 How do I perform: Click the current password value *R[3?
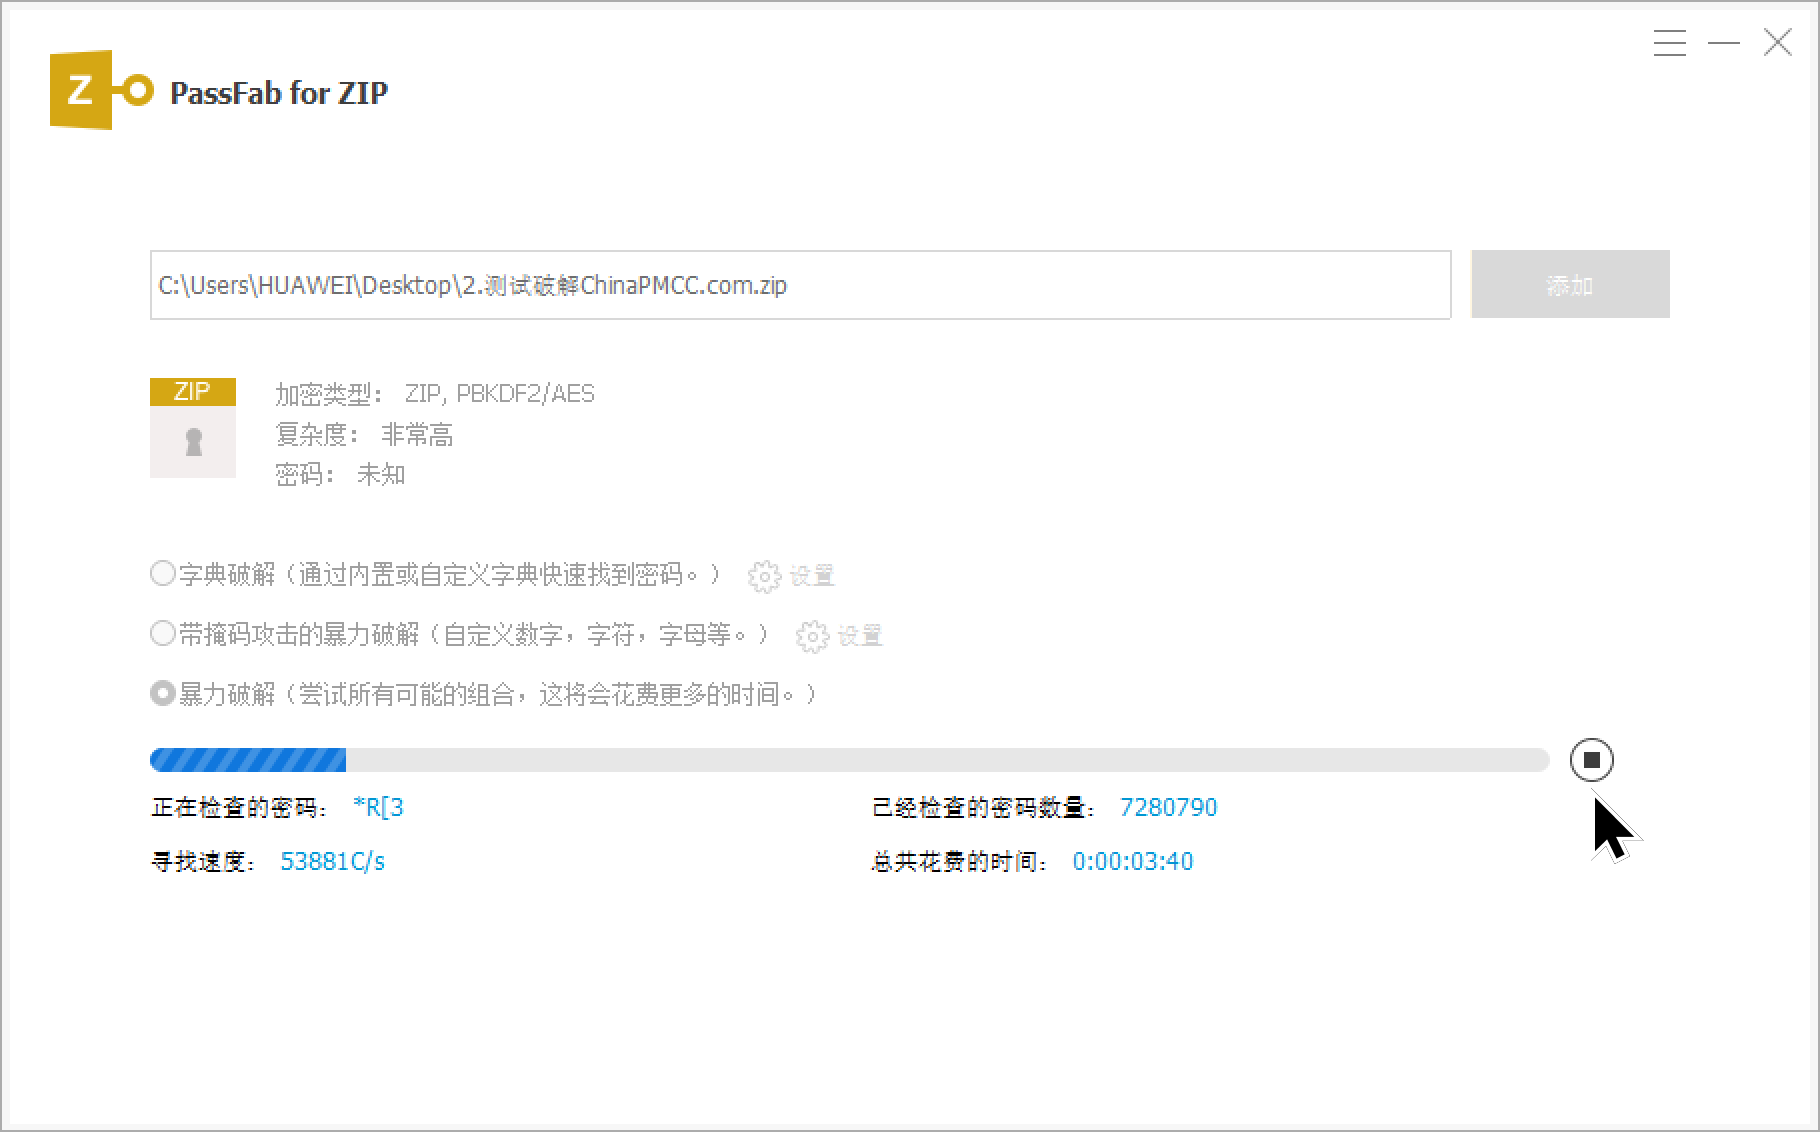click(x=378, y=808)
